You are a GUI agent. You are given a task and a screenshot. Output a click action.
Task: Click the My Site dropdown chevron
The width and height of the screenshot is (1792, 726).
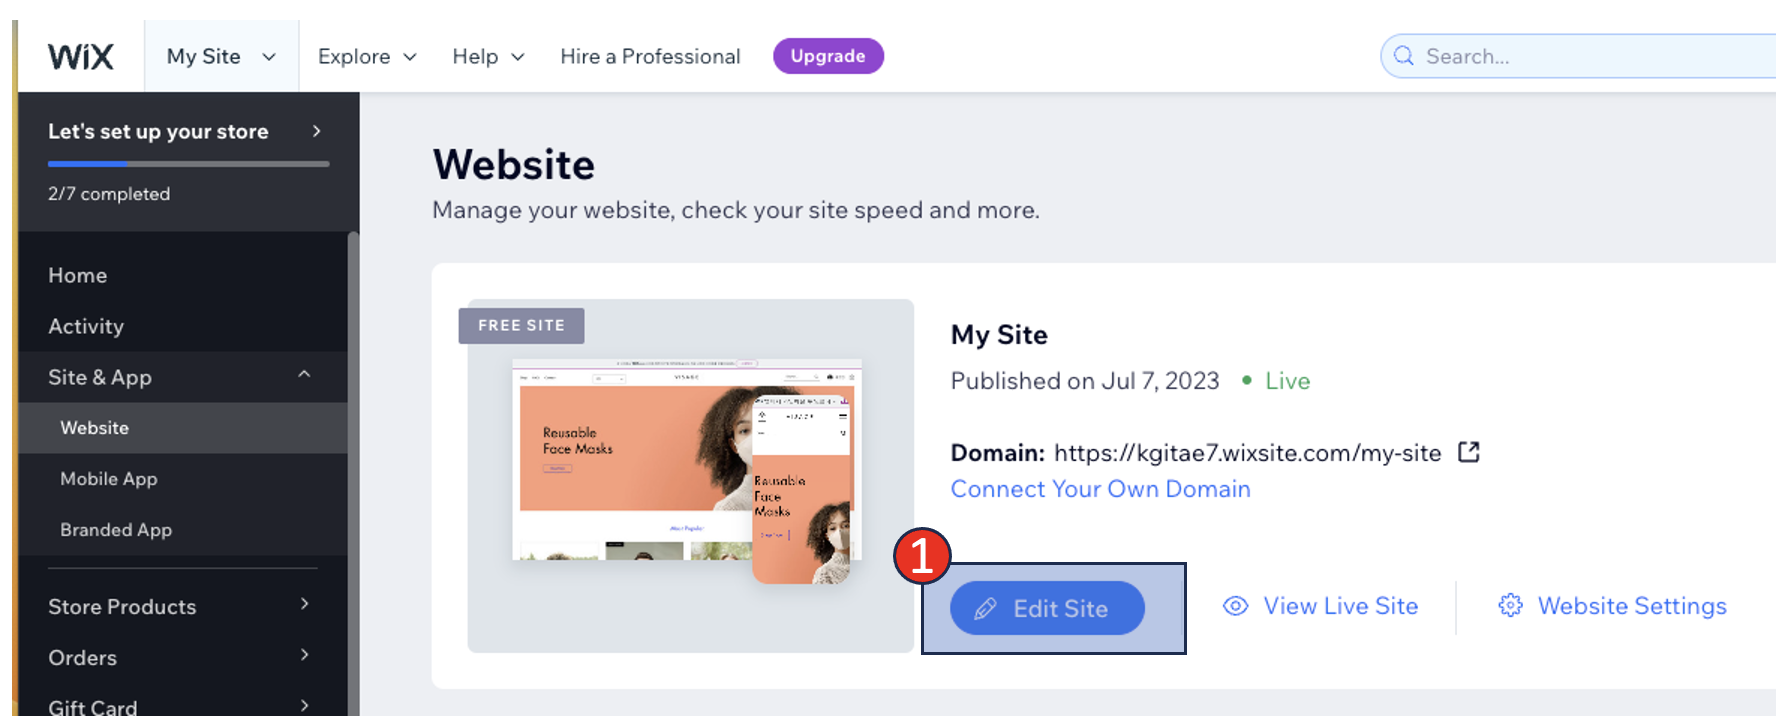269,57
